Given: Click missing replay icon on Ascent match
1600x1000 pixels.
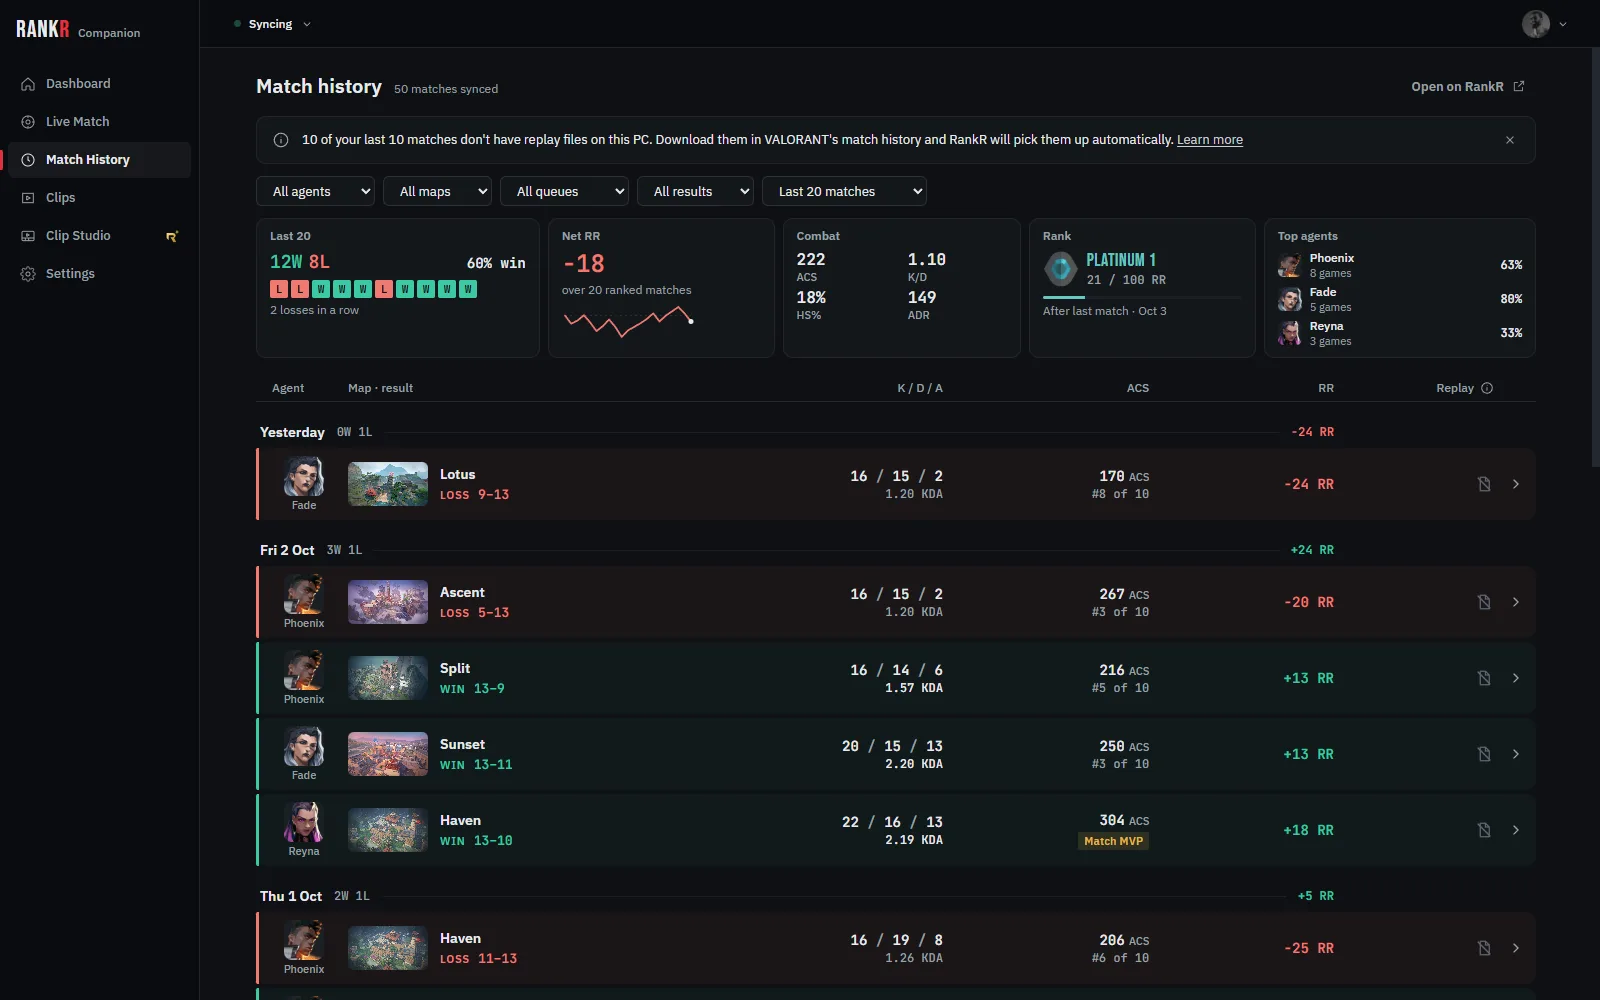Looking at the screenshot, I should point(1484,602).
